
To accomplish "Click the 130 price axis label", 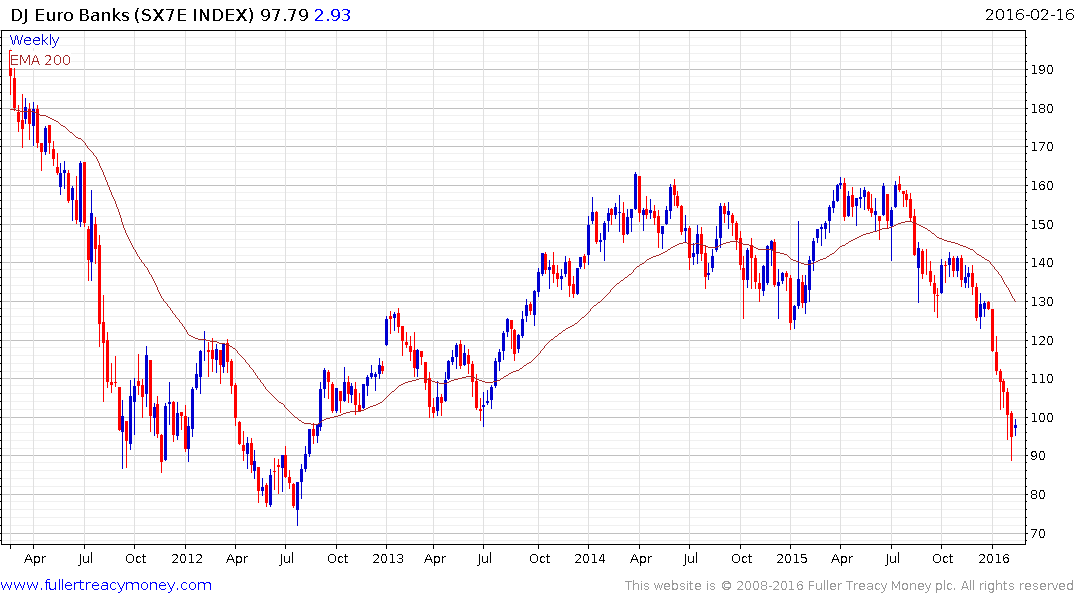I will pyautogui.click(x=1042, y=302).
